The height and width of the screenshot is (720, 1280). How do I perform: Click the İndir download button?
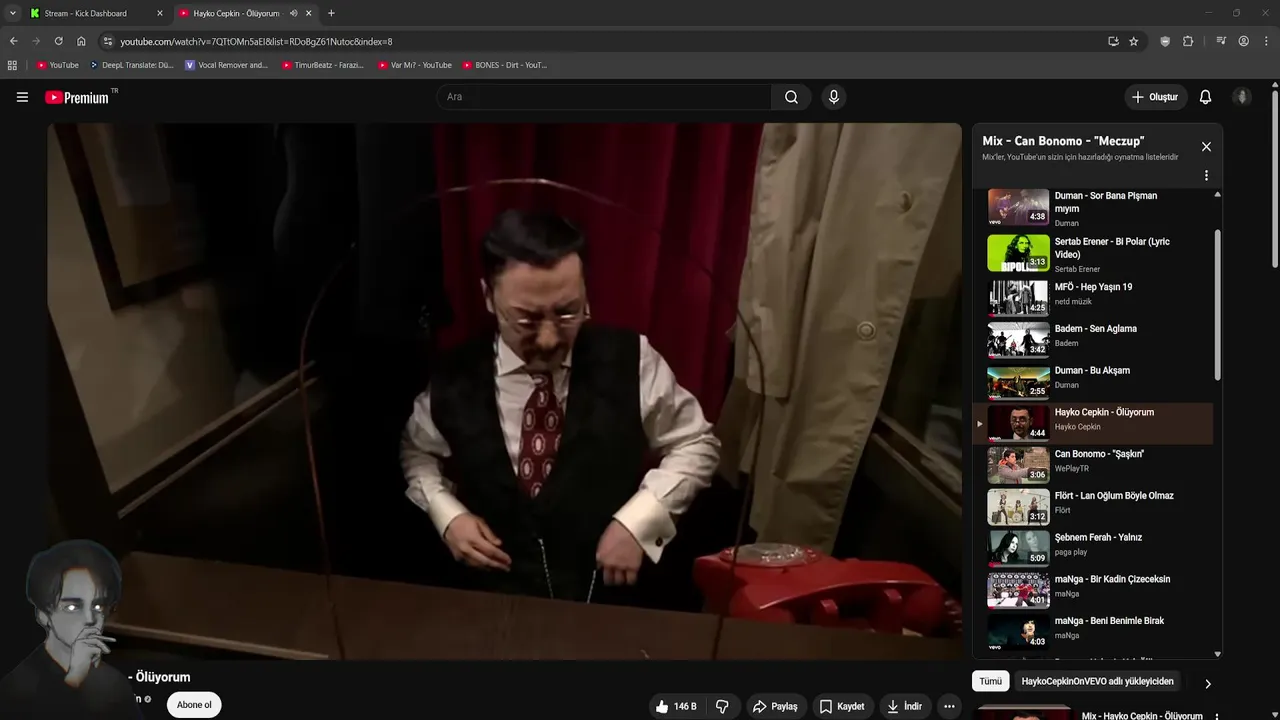[x=904, y=706]
